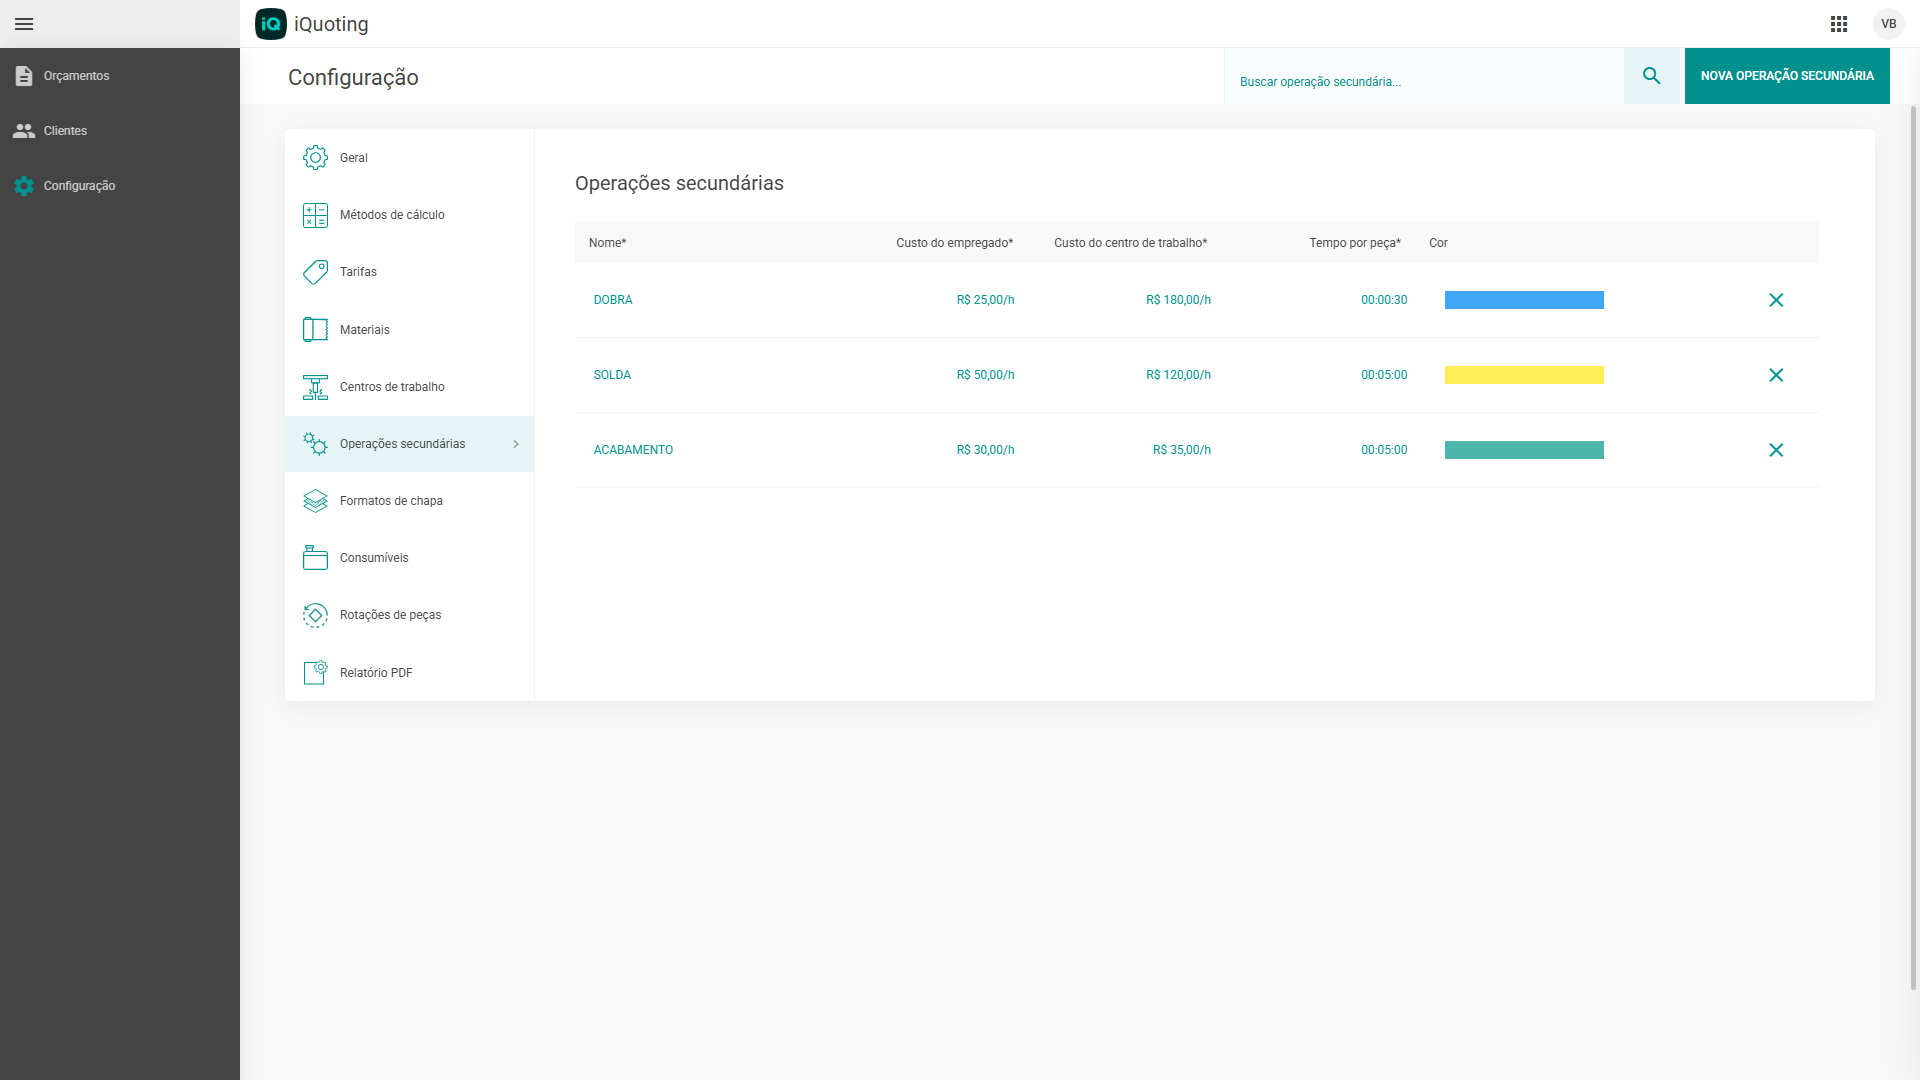Delete the ACABAMENTO operation row
This screenshot has width=1920, height=1080.
pyautogui.click(x=1776, y=450)
